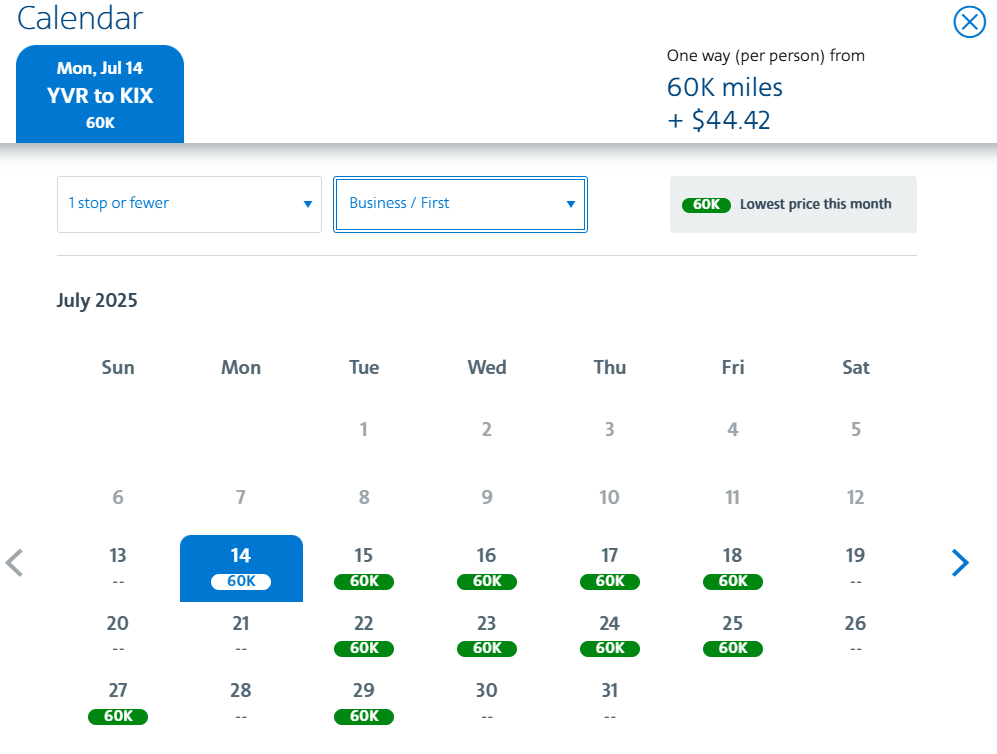
Task: Select the Mon, Jul 14 flight tab
Action: (x=100, y=93)
